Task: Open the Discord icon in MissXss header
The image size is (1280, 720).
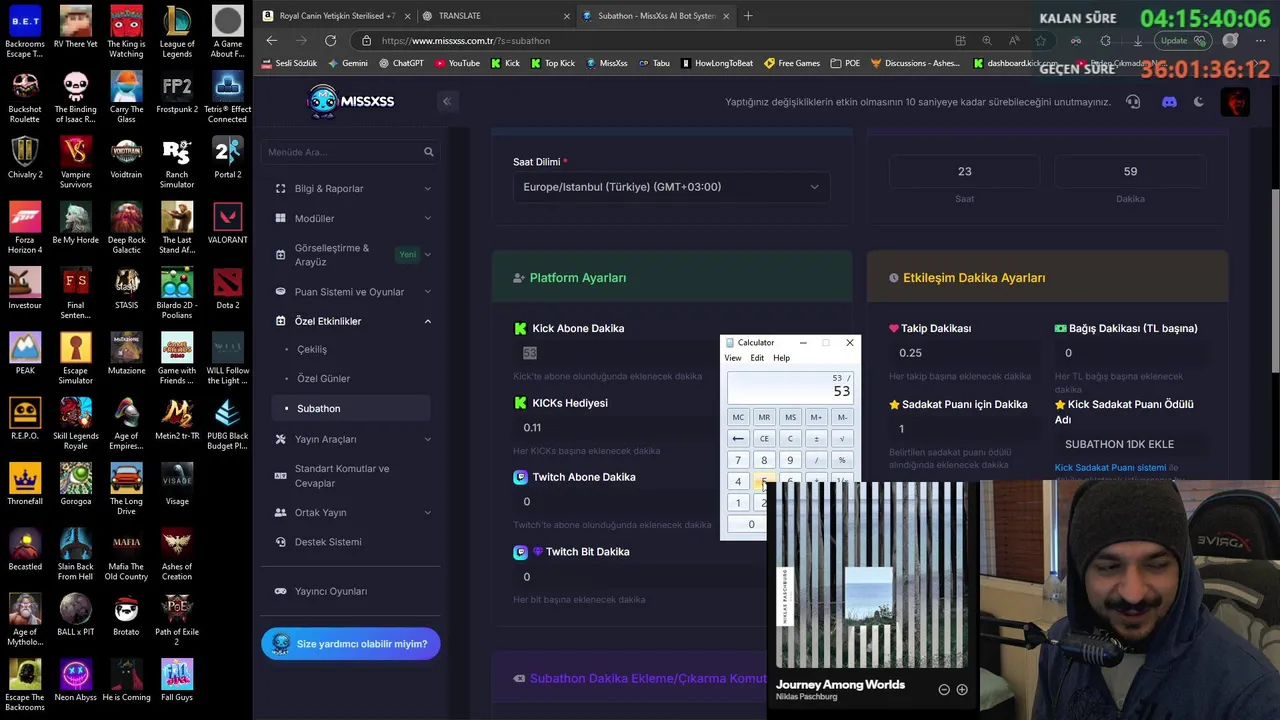Action: pyautogui.click(x=1169, y=101)
